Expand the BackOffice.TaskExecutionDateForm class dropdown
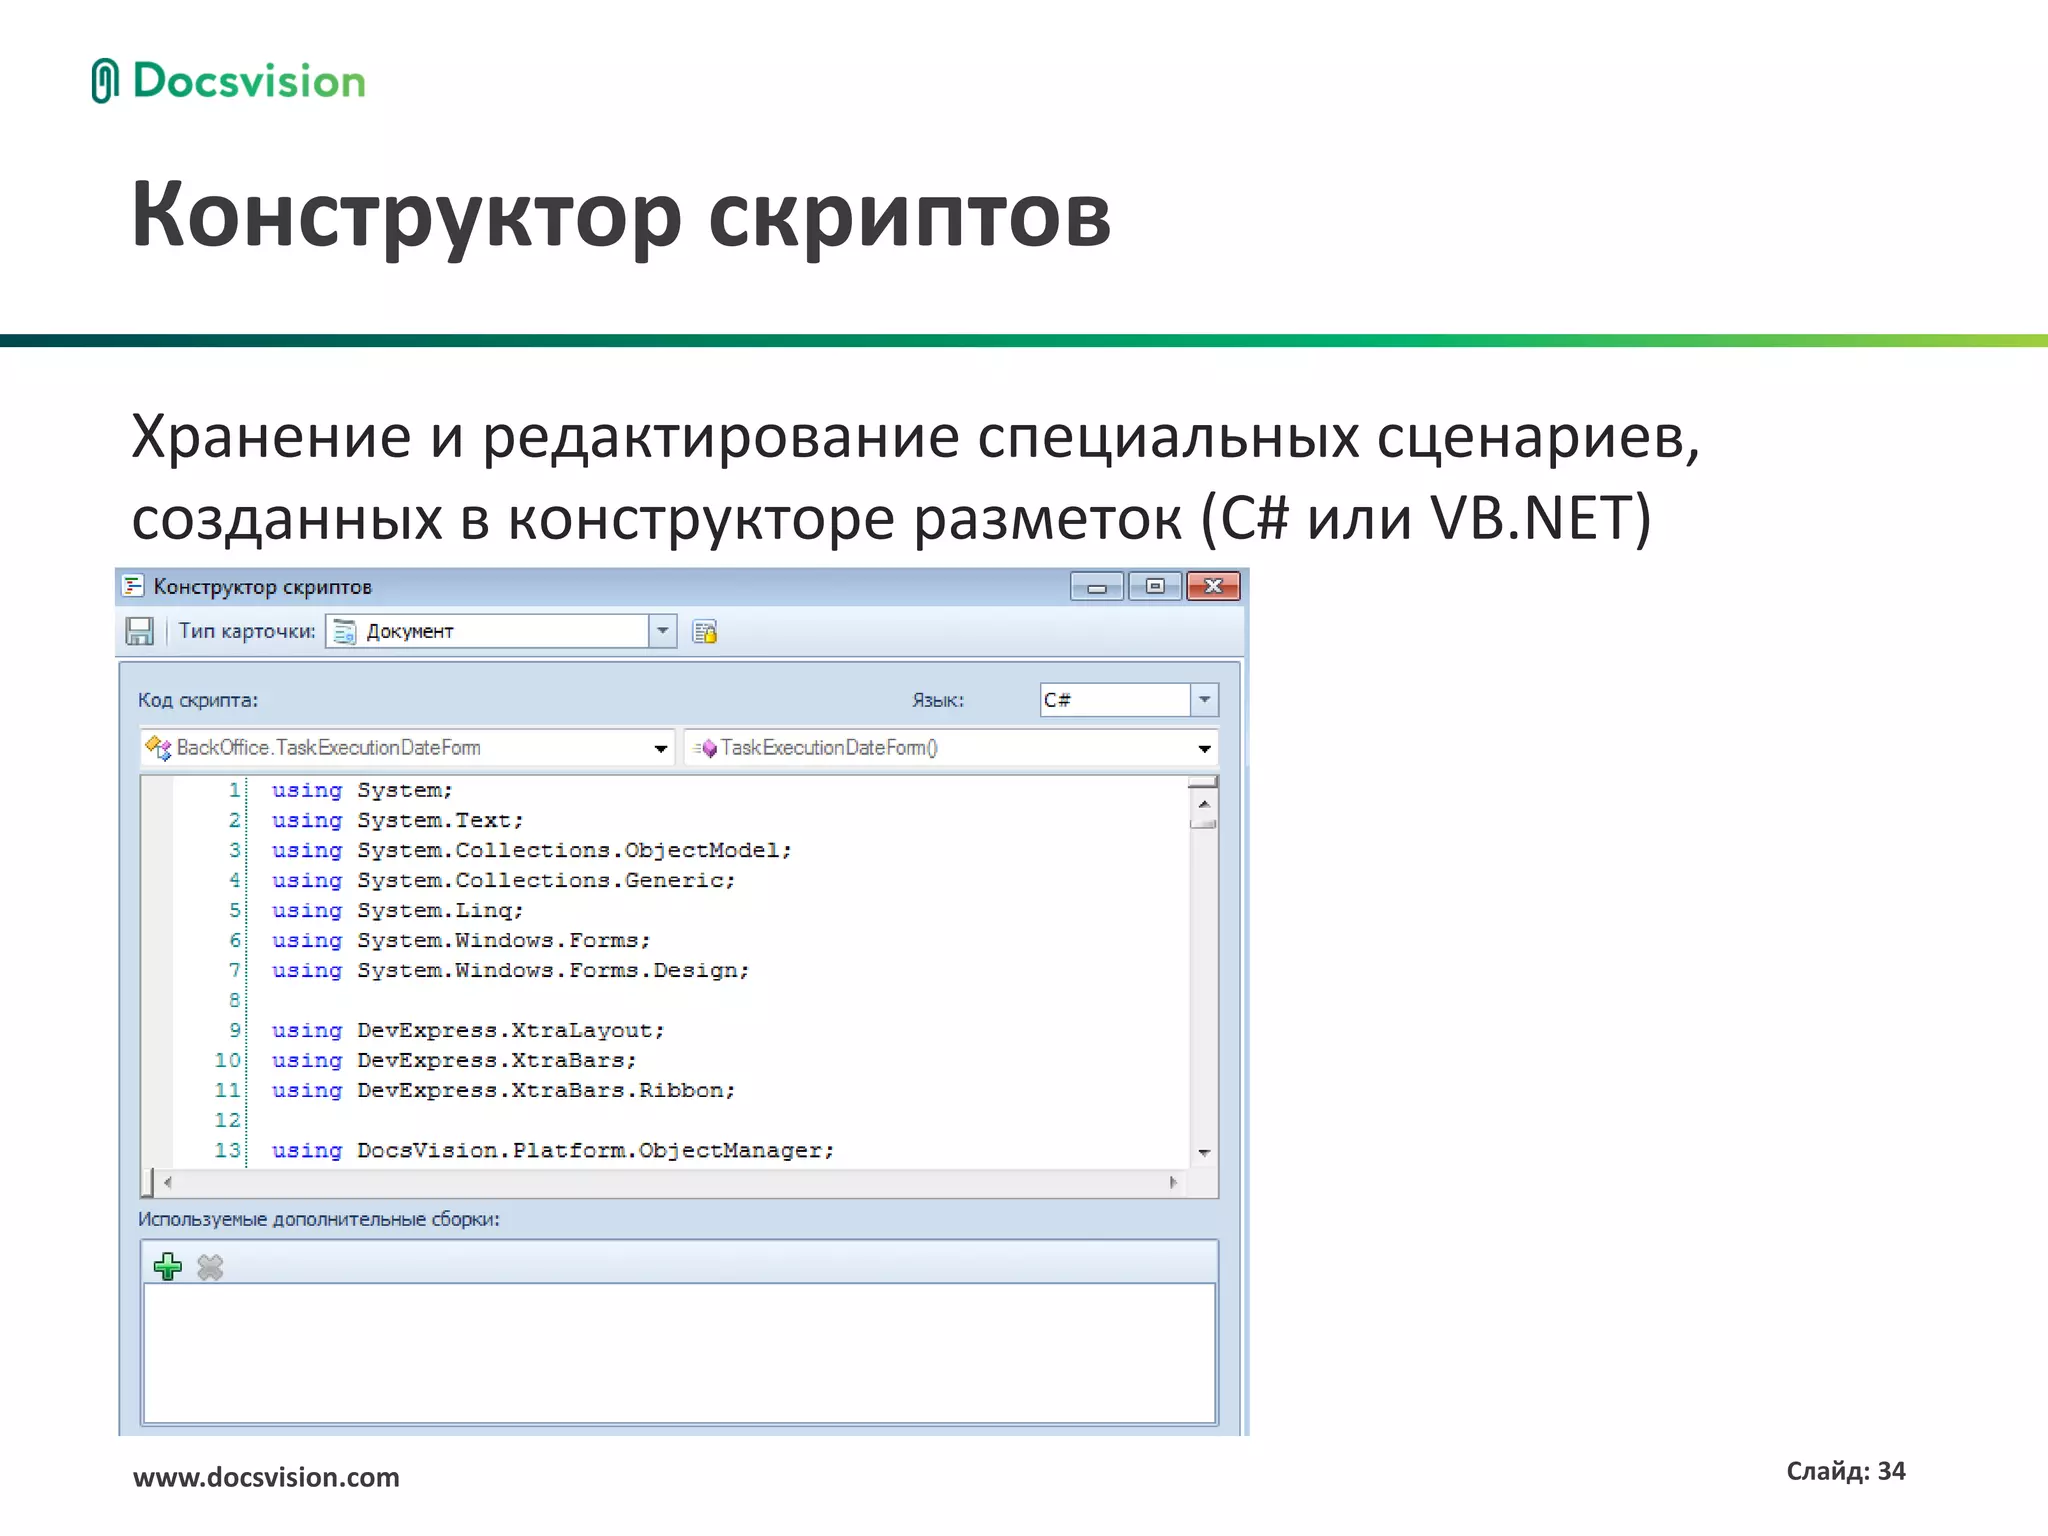The width and height of the screenshot is (2048, 1536). (660, 748)
